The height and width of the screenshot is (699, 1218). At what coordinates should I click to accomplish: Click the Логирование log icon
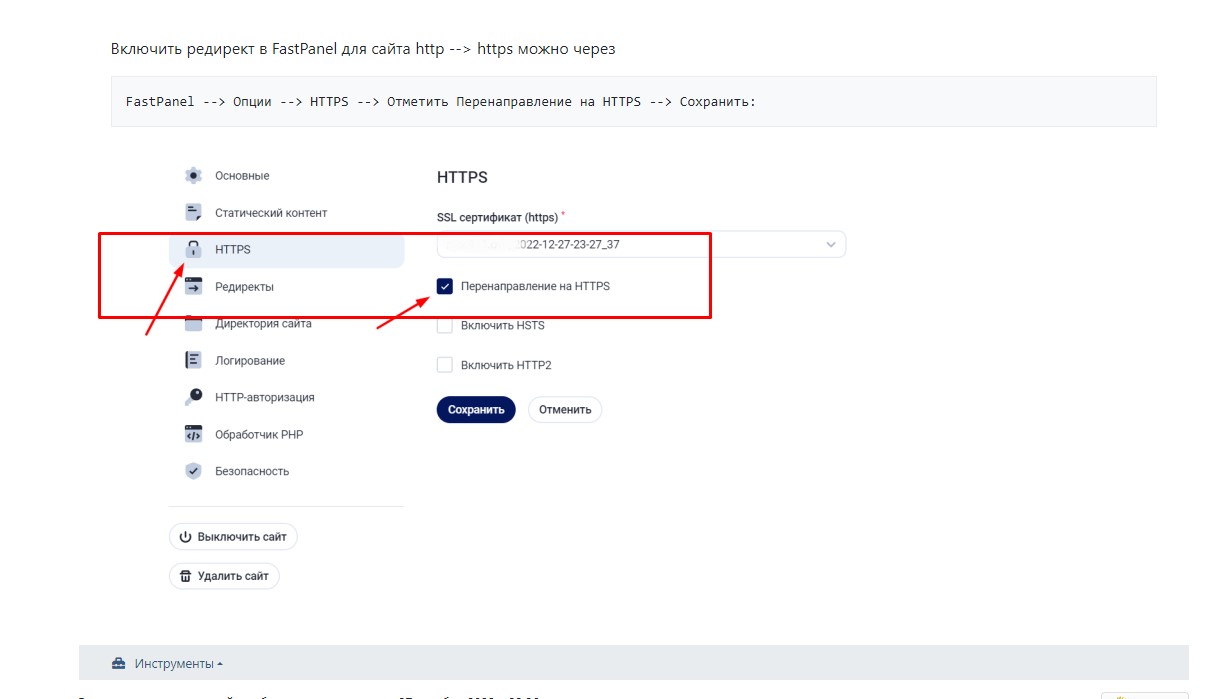click(193, 360)
